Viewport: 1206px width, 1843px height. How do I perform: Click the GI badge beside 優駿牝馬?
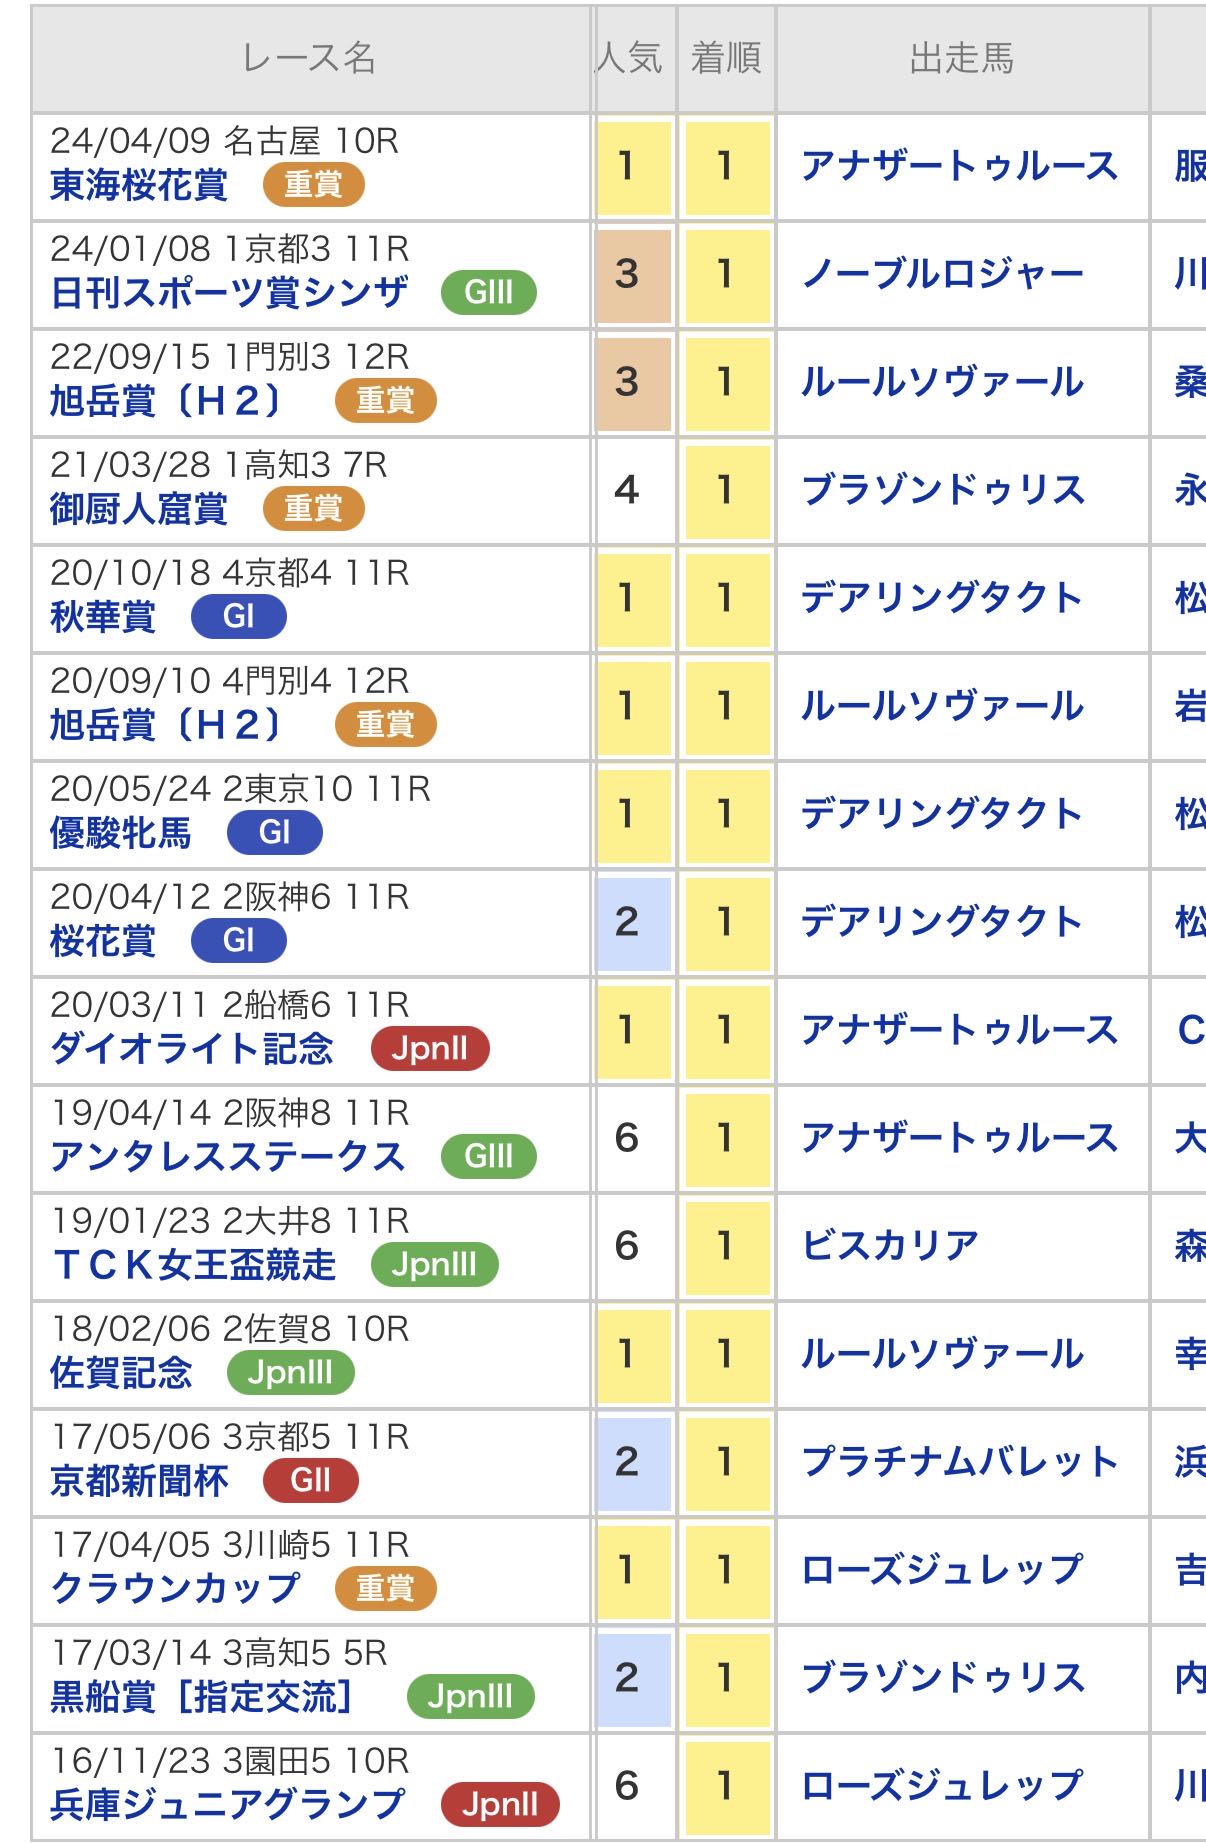coord(274,832)
